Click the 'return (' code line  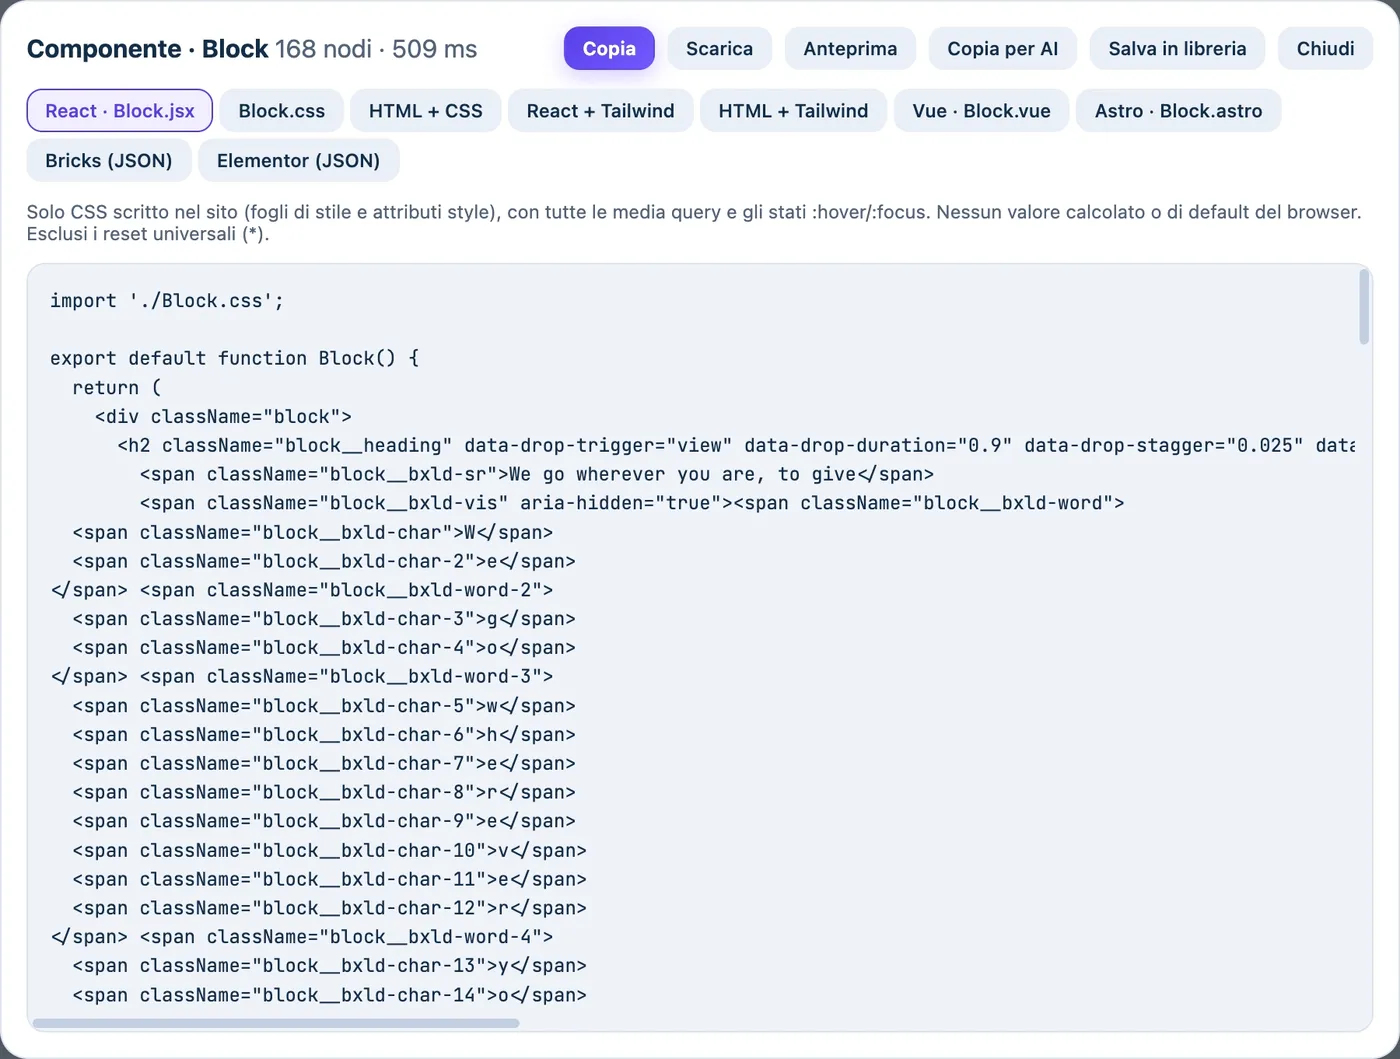click(x=116, y=387)
